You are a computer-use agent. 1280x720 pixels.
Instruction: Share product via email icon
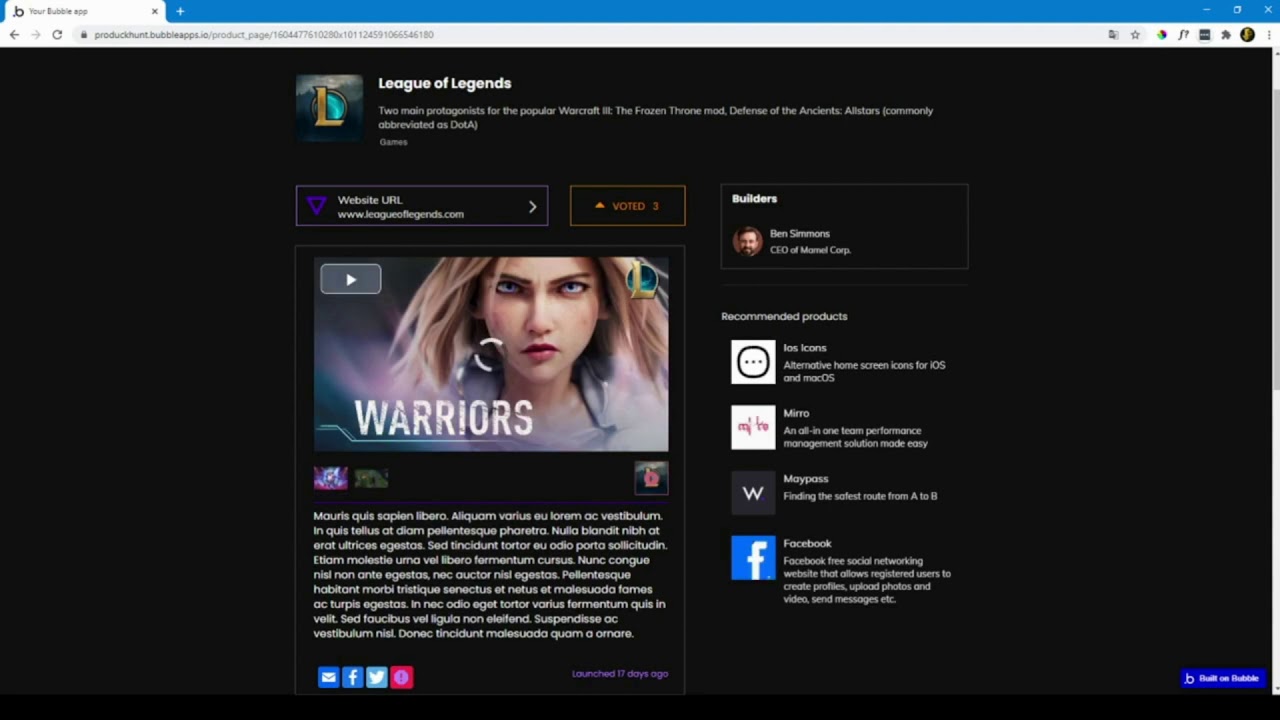pos(328,677)
